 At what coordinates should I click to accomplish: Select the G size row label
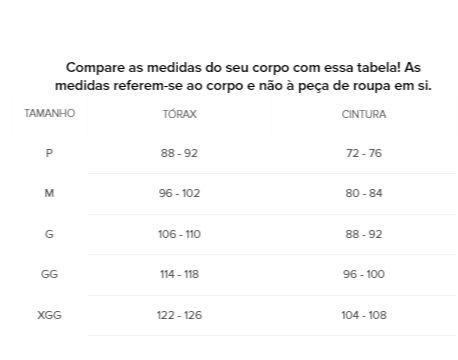(49, 234)
